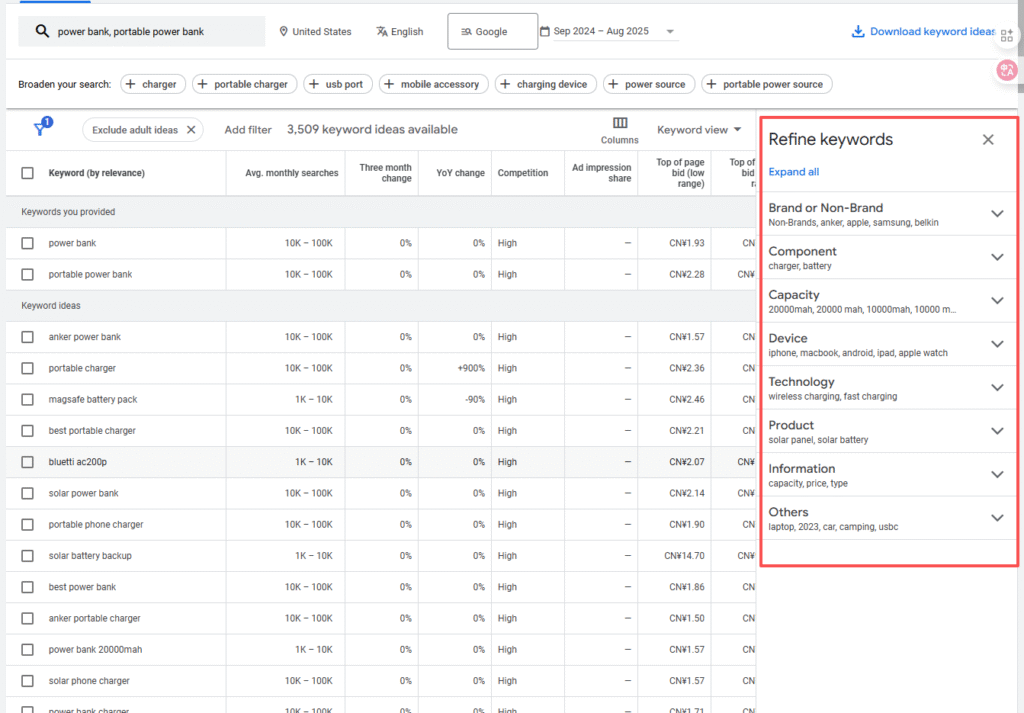Remove the Exclude adult ideas filter

pyautogui.click(x=191, y=130)
